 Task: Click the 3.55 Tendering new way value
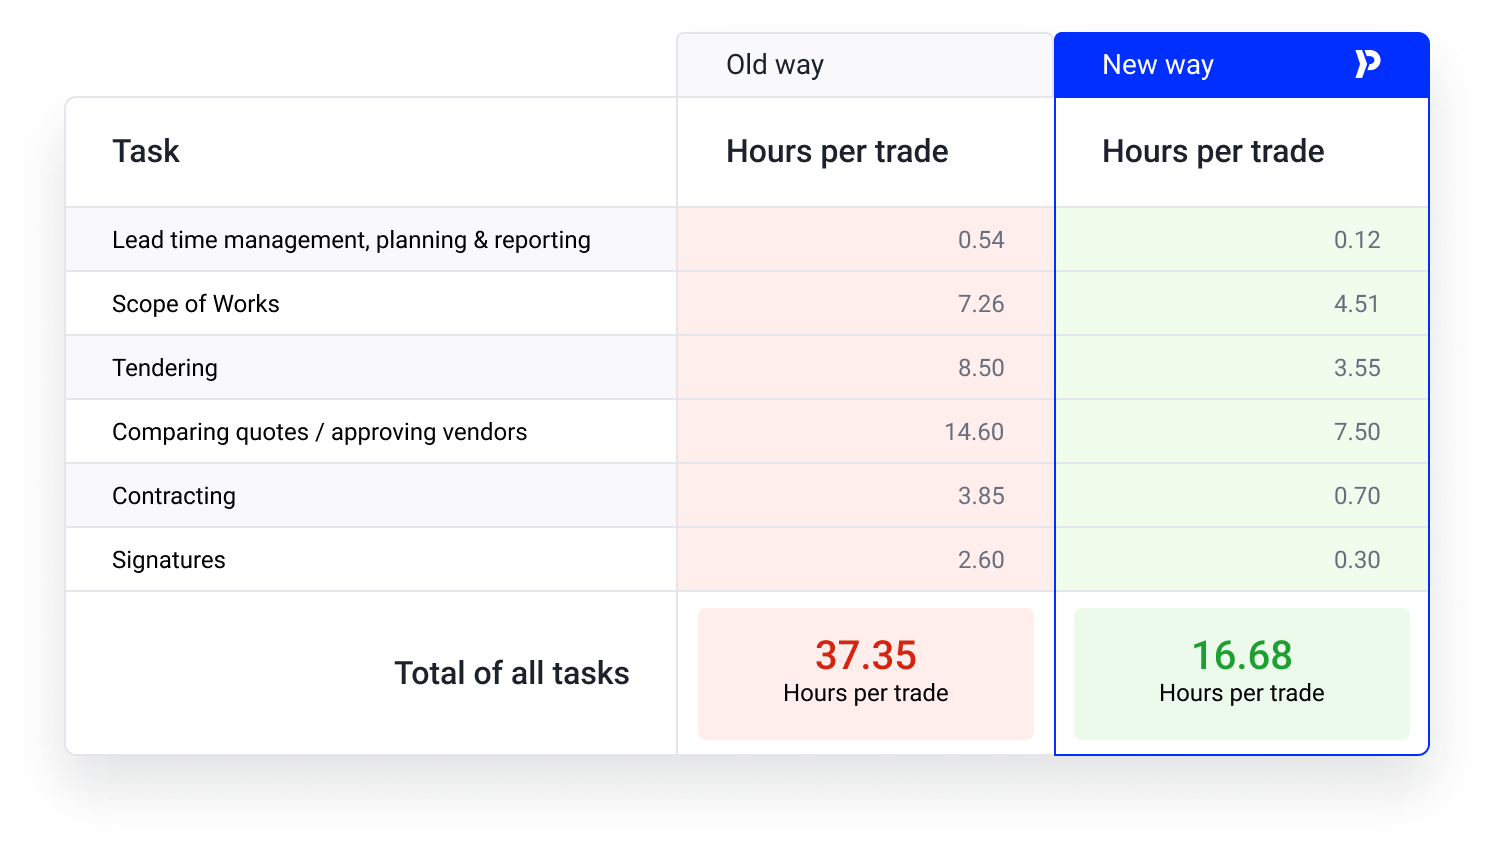pyautogui.click(x=1357, y=368)
